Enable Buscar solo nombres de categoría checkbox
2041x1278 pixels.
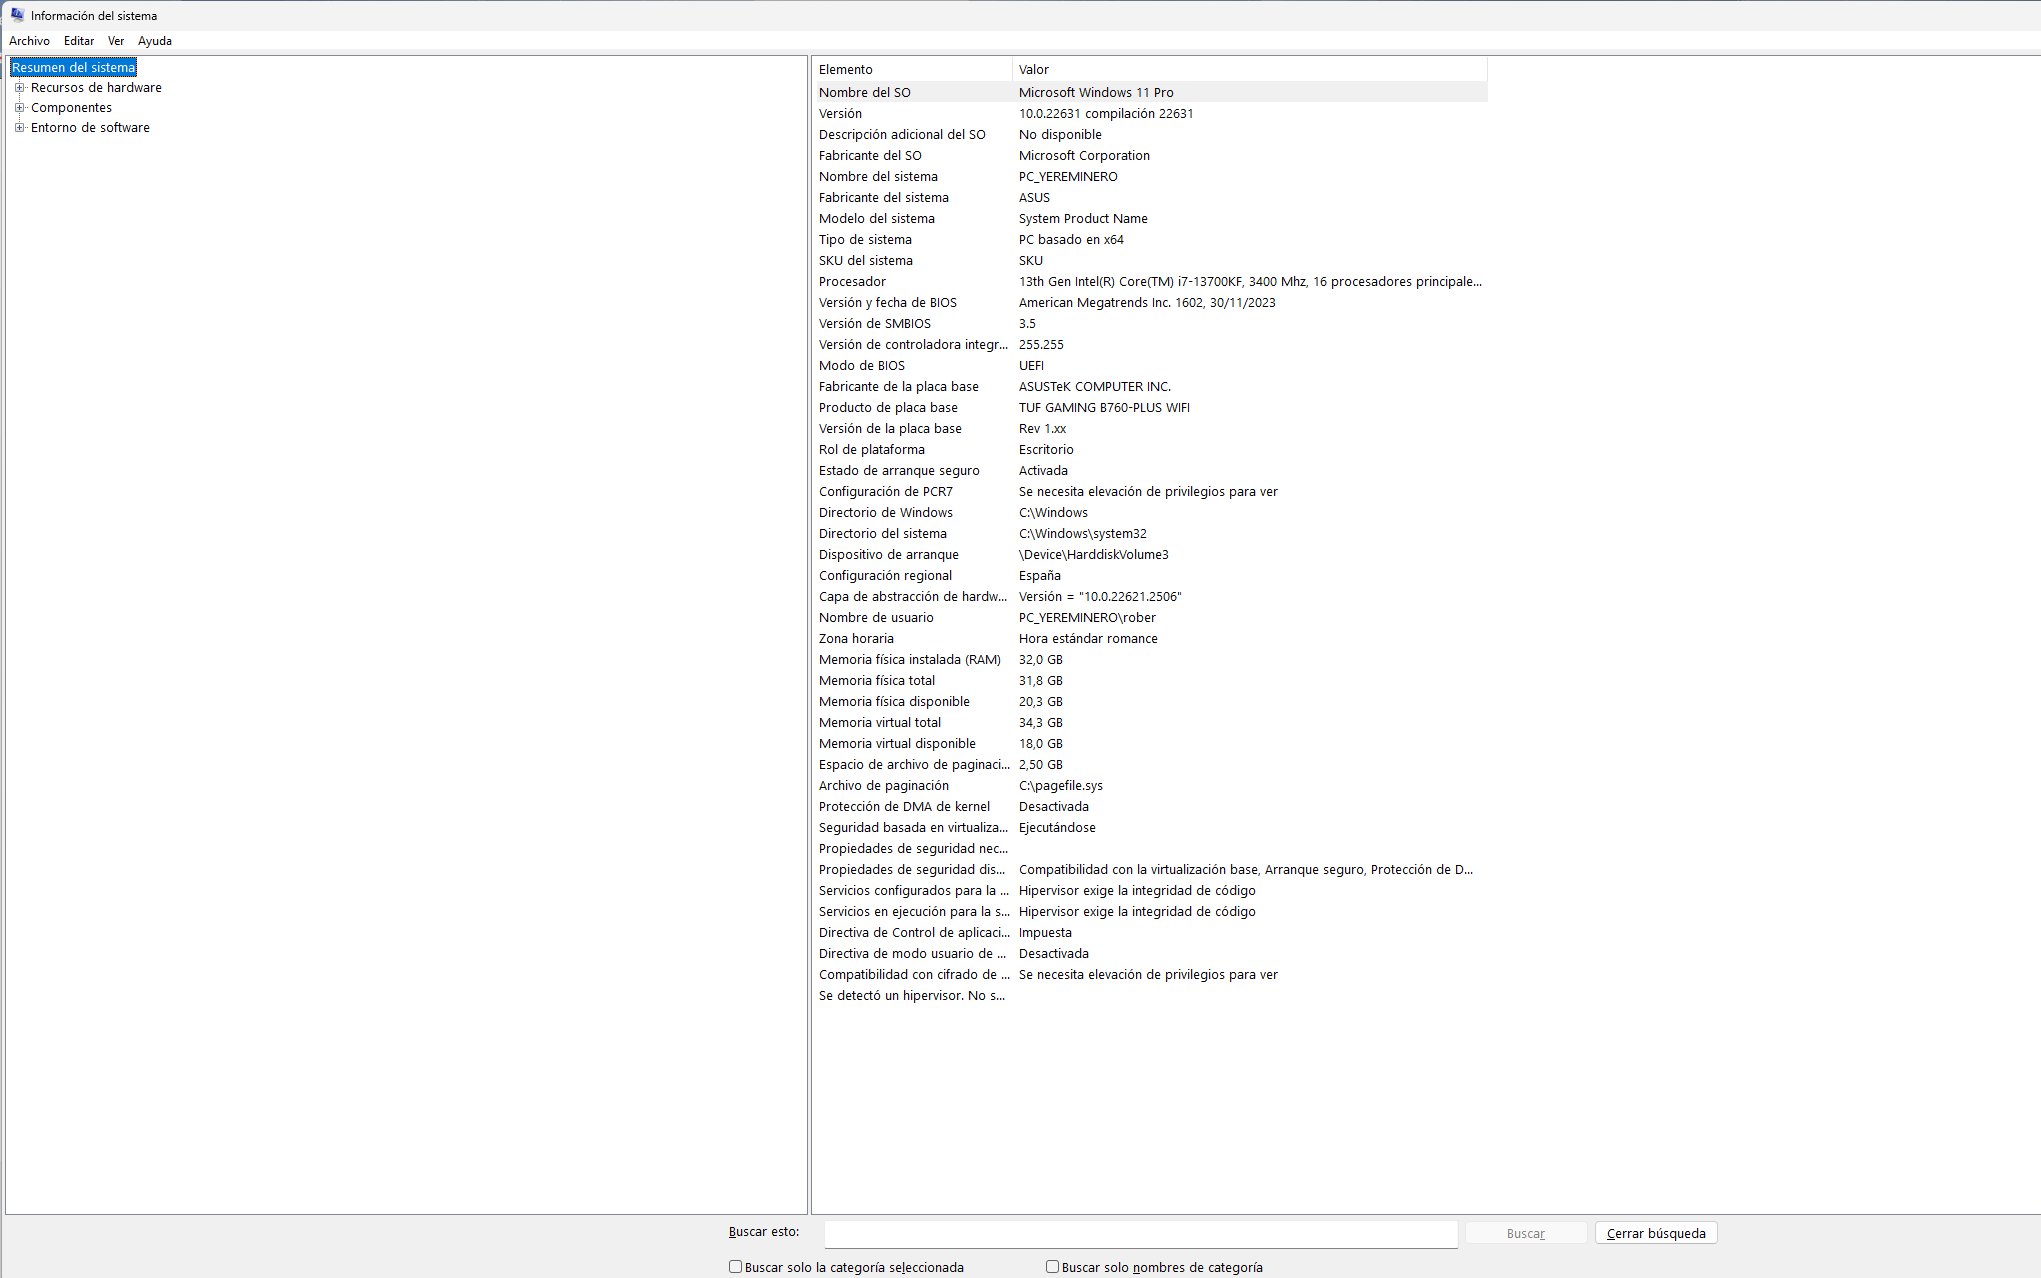1052,1267
